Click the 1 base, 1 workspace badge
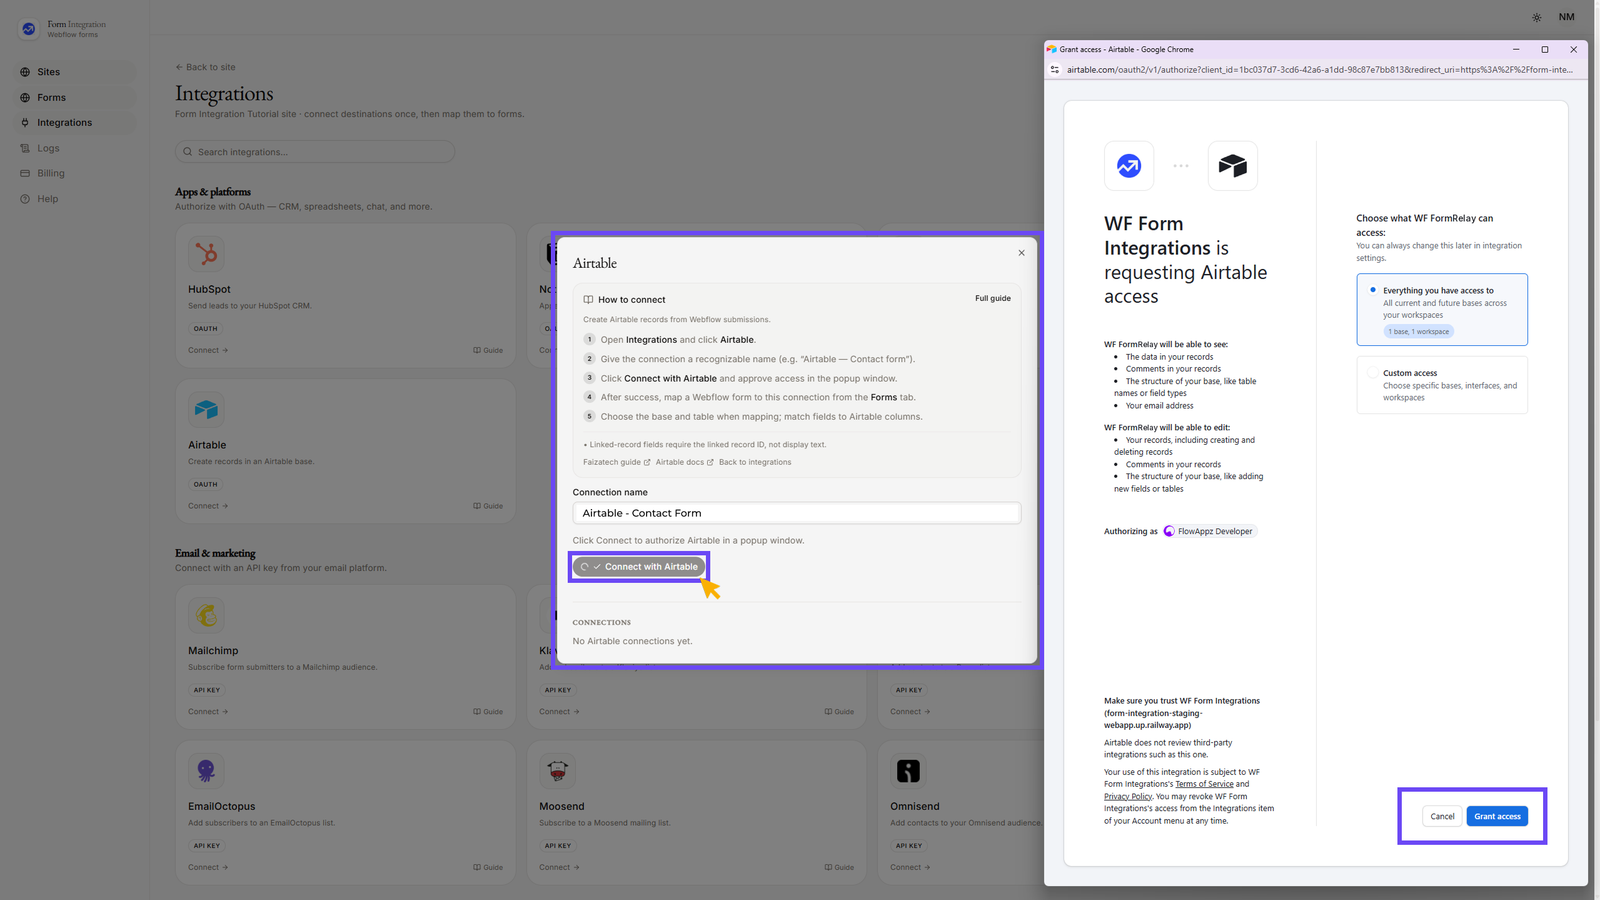1600x900 pixels. coord(1419,331)
